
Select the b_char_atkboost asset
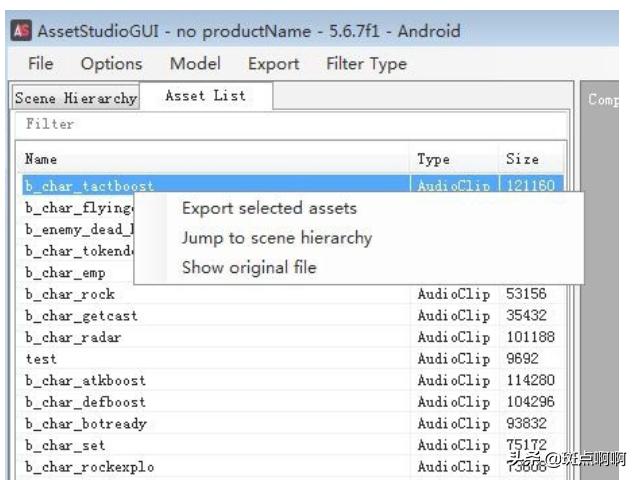click(85, 380)
